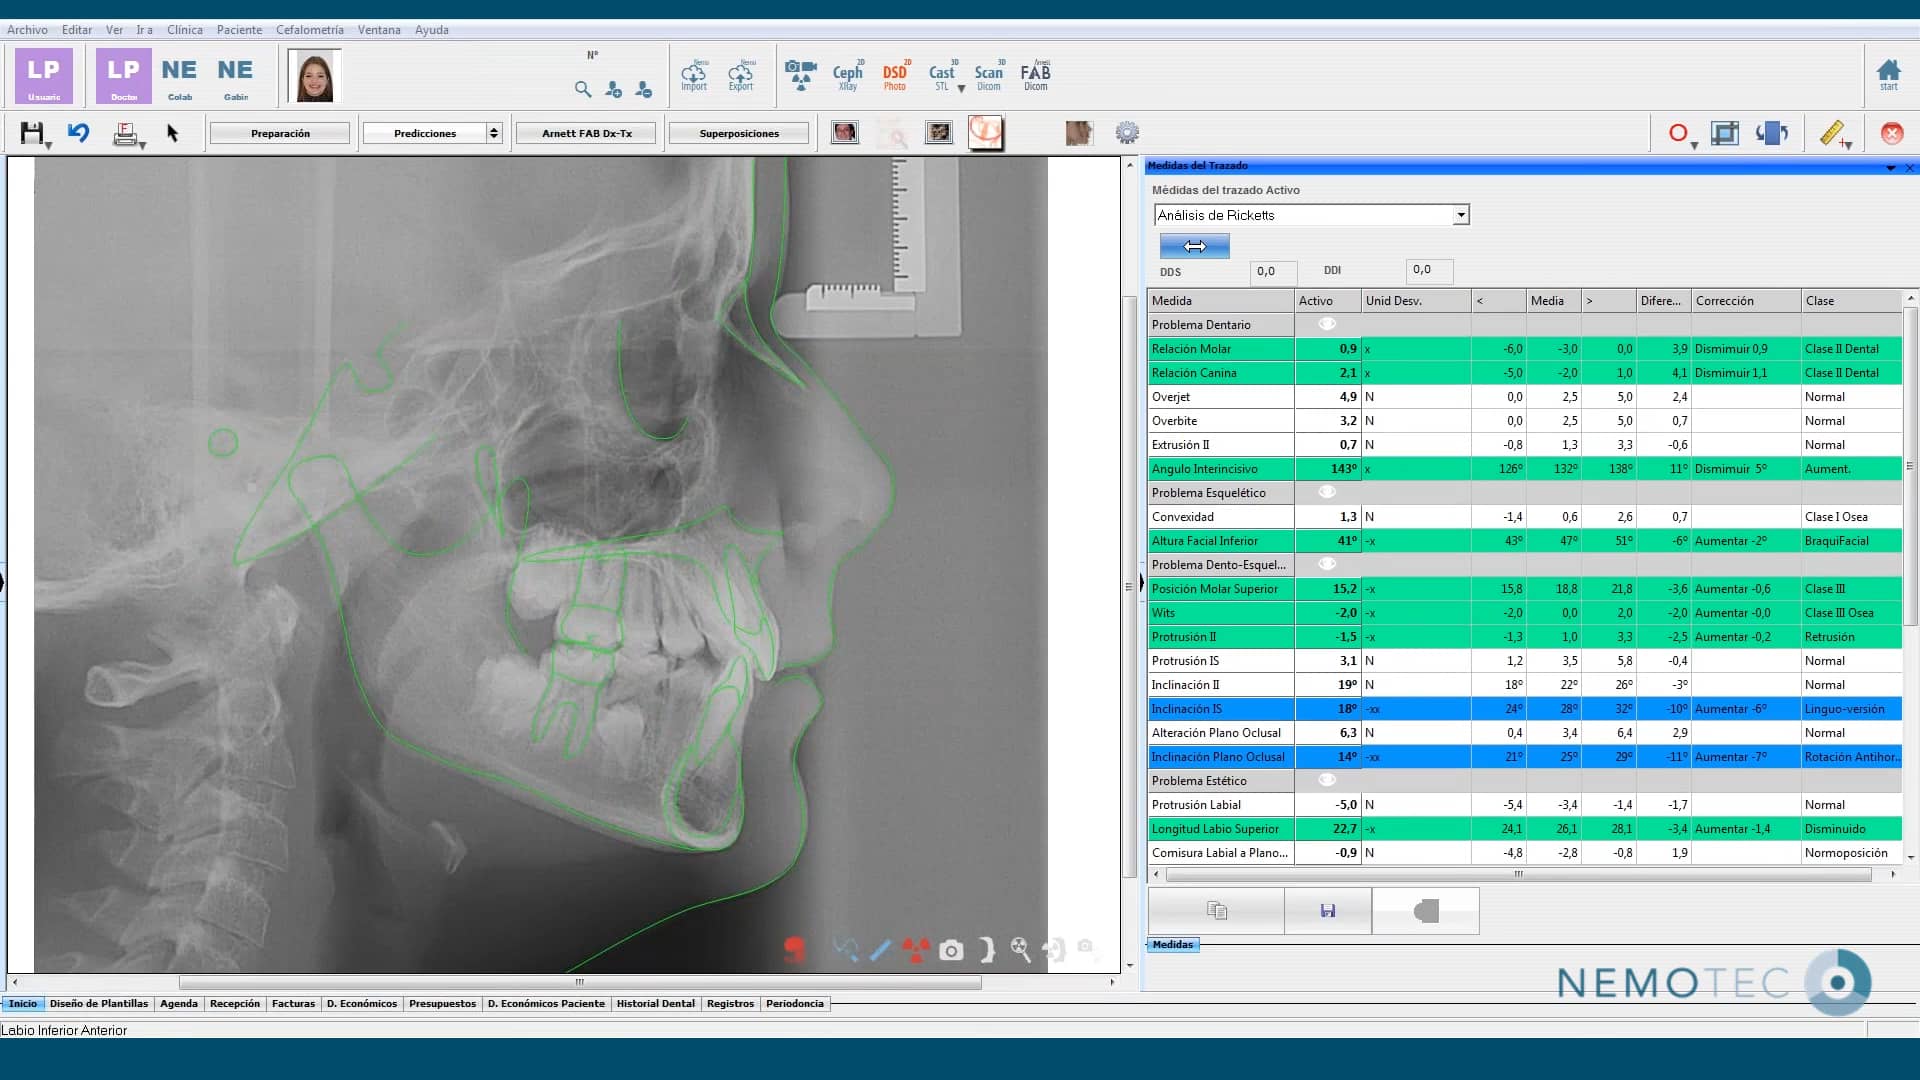Image resolution: width=1920 pixels, height=1080 pixels.
Task: Click the Arnett FAB Dx-Tx button
Action: (586, 133)
